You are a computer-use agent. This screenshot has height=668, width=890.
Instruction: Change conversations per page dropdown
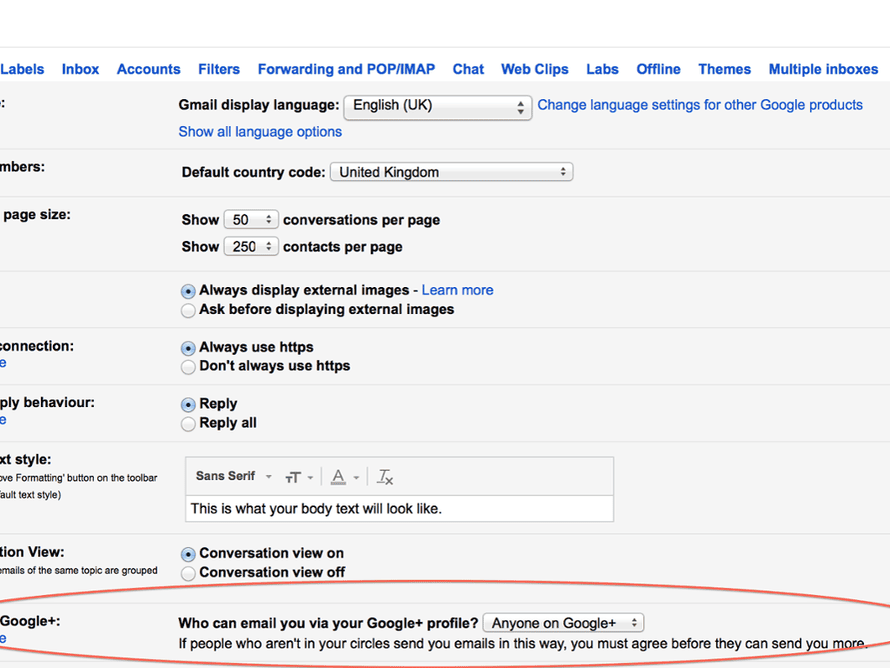[251, 220]
